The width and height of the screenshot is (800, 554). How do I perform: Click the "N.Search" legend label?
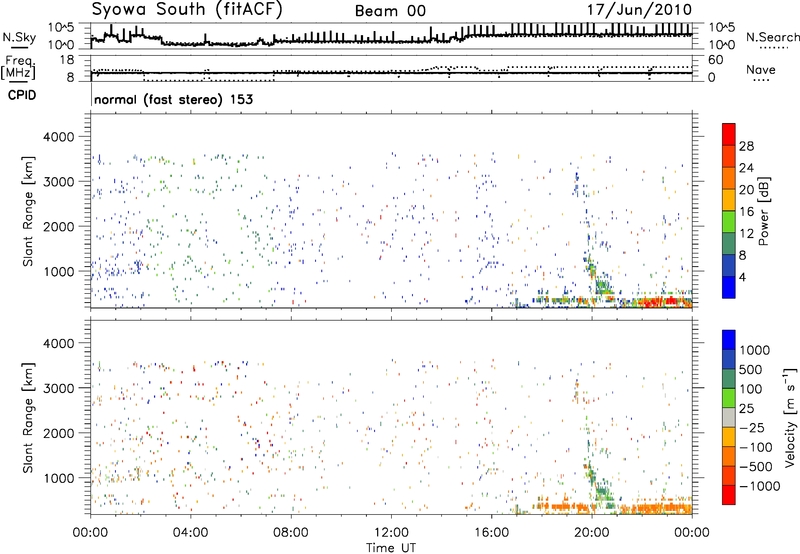pos(772,37)
